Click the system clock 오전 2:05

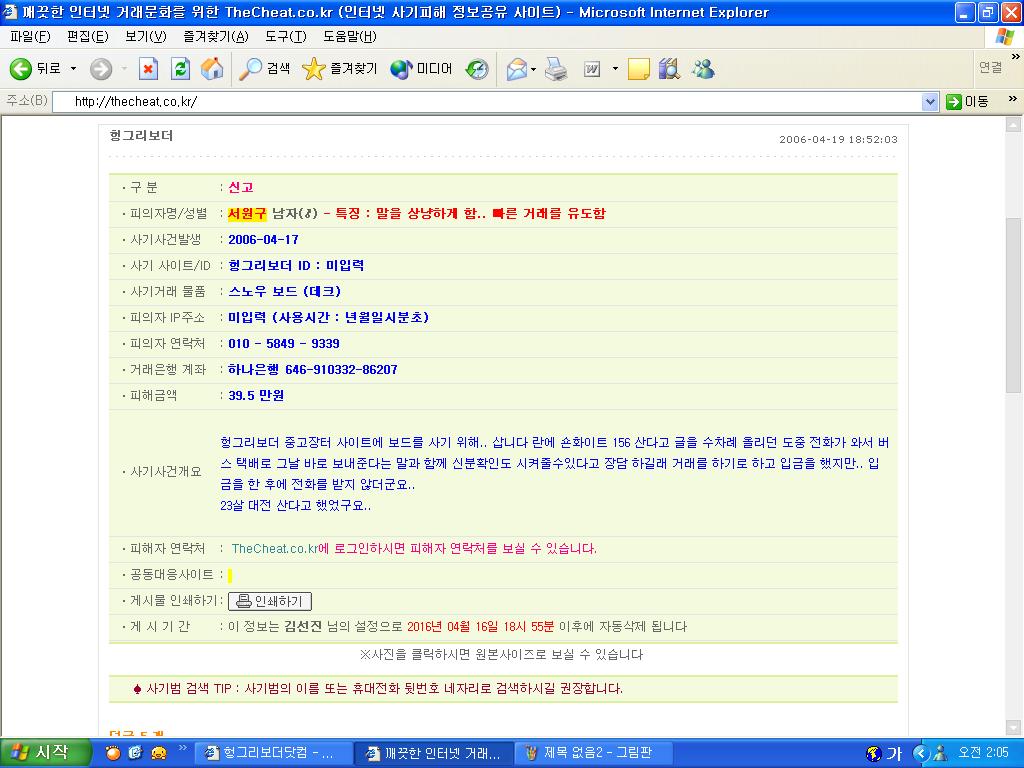coord(983,753)
